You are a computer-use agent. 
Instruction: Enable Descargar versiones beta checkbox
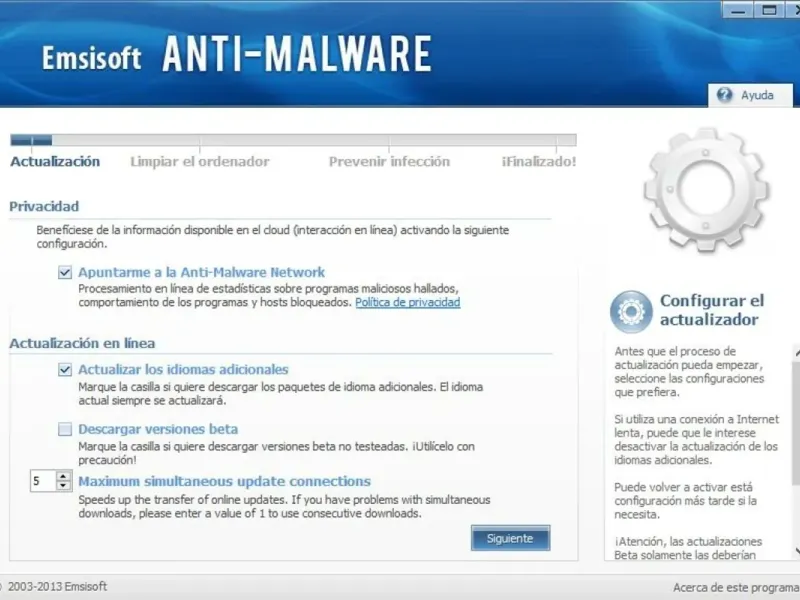click(x=65, y=429)
